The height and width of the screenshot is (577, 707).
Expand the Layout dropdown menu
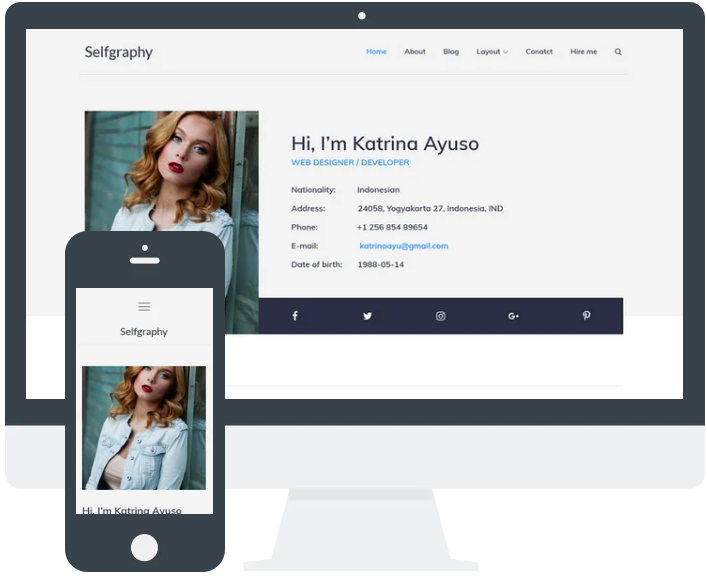point(492,52)
